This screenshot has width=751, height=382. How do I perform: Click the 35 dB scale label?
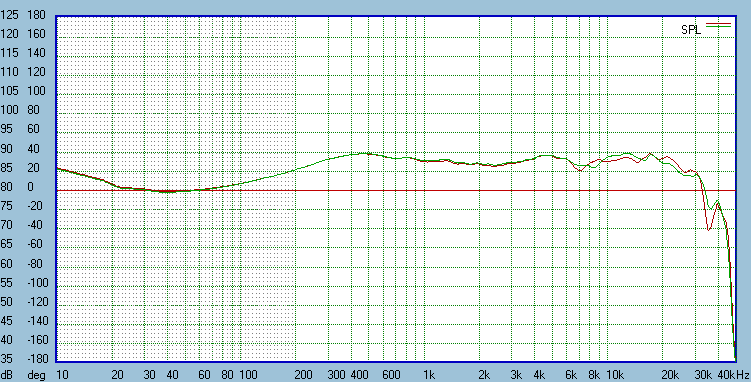tap(6, 359)
